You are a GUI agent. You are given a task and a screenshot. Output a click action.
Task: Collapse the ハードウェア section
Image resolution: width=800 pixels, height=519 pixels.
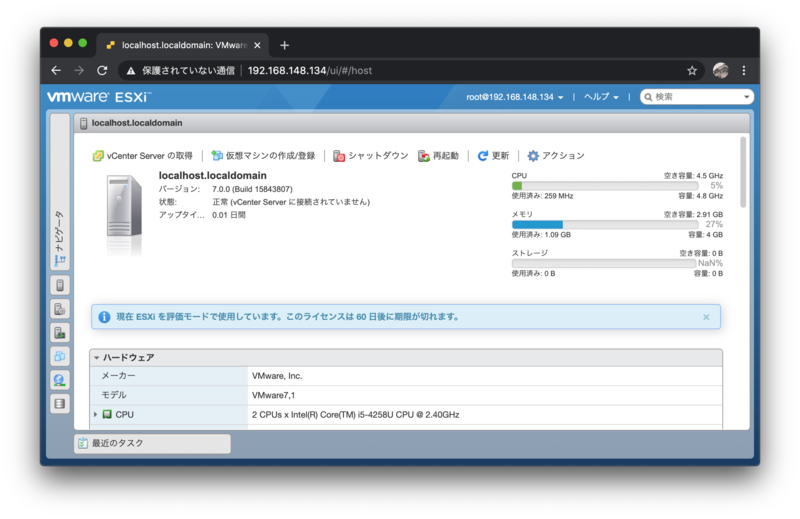click(96, 358)
